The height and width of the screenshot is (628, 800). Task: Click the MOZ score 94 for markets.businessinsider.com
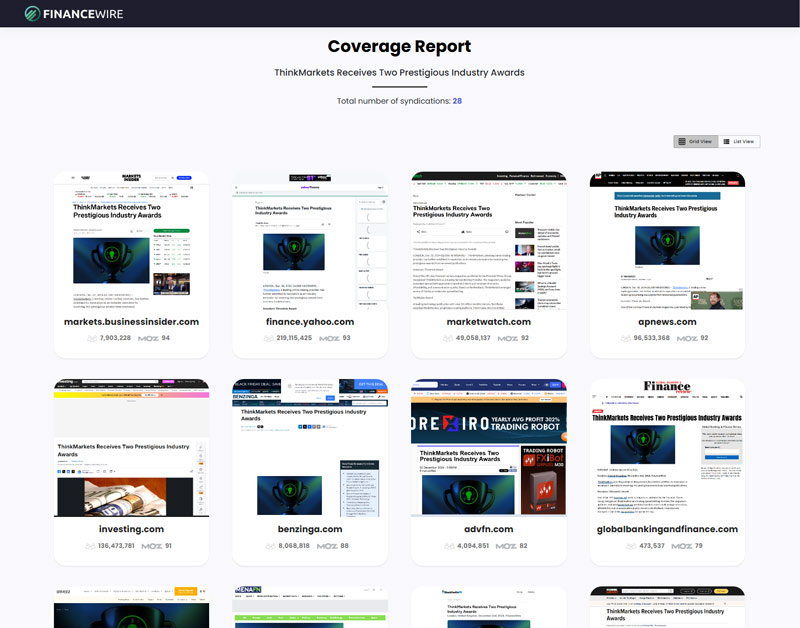166,338
